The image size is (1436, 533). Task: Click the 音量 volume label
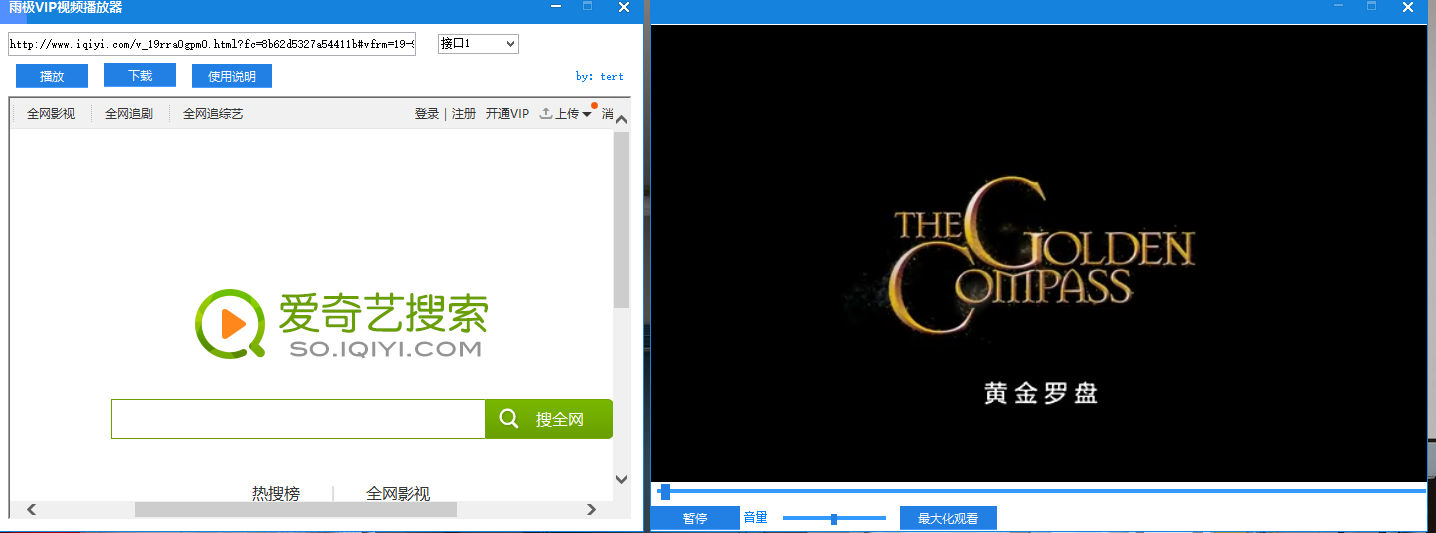click(756, 518)
